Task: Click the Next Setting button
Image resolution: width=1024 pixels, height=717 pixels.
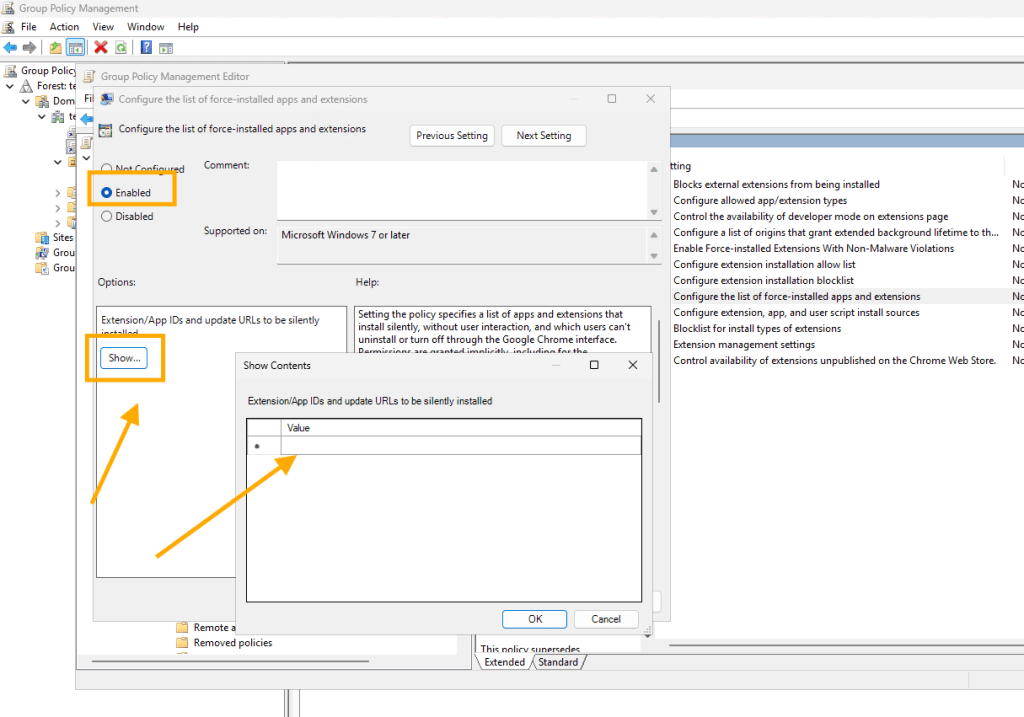Action: click(543, 136)
